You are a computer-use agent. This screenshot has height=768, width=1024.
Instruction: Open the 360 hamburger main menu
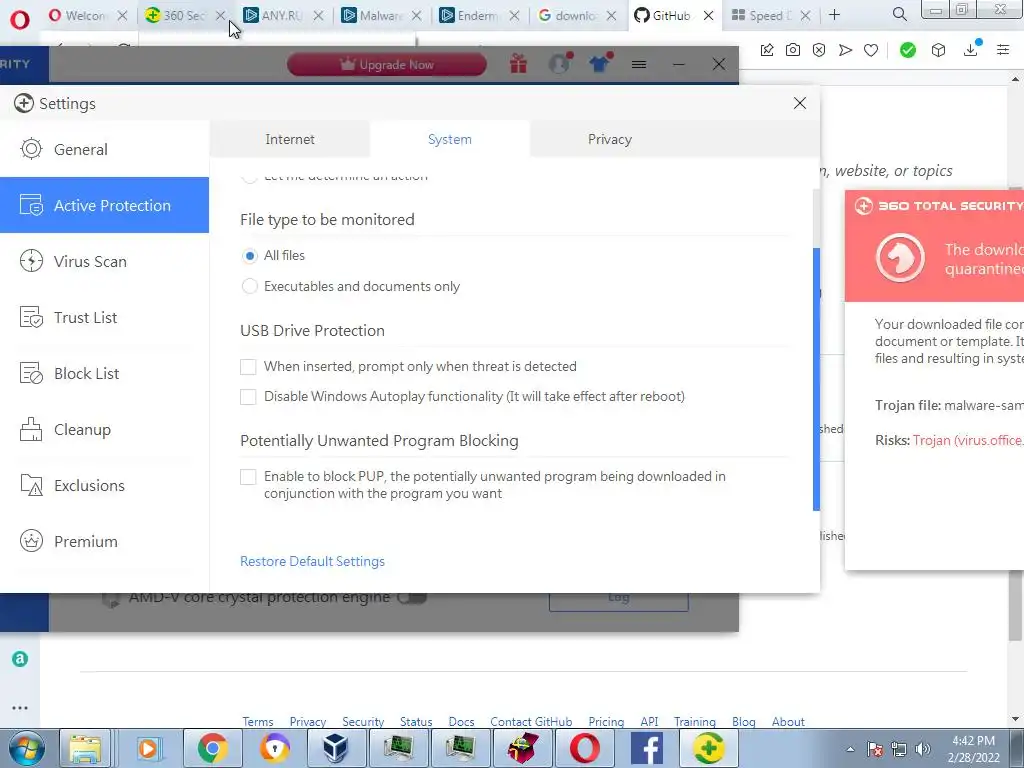point(639,64)
